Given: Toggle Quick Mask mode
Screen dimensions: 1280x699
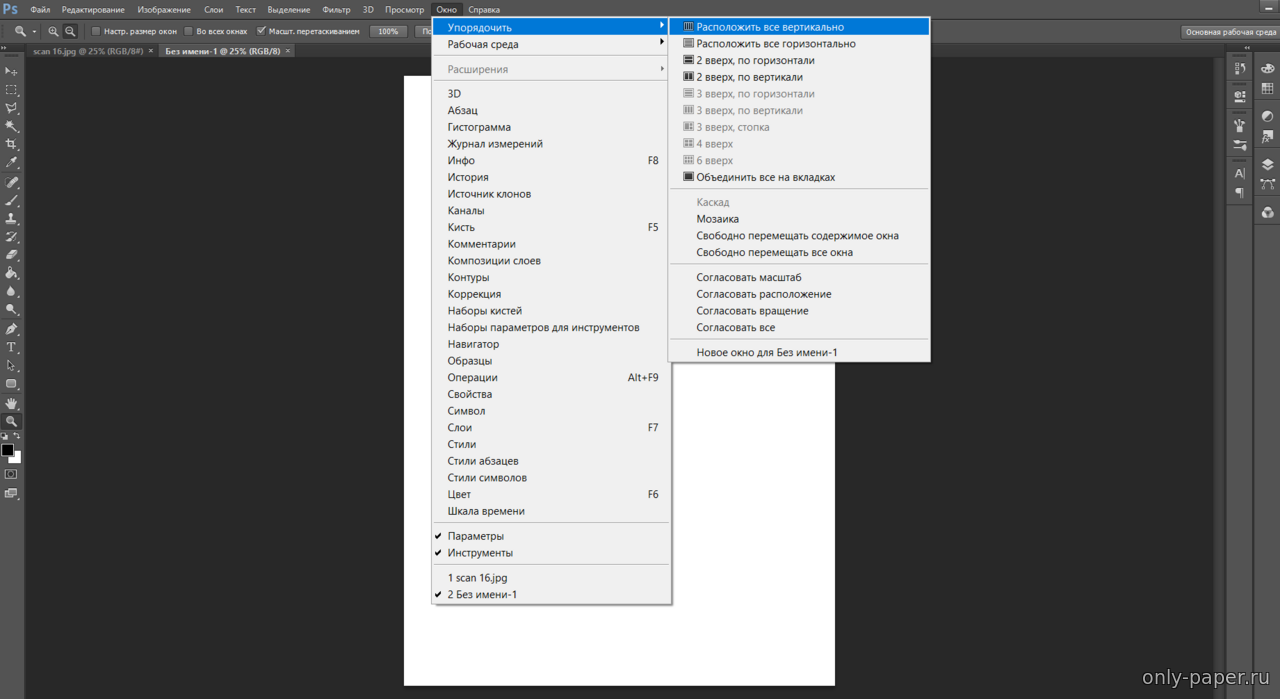Looking at the screenshot, I should pyautogui.click(x=11, y=475).
